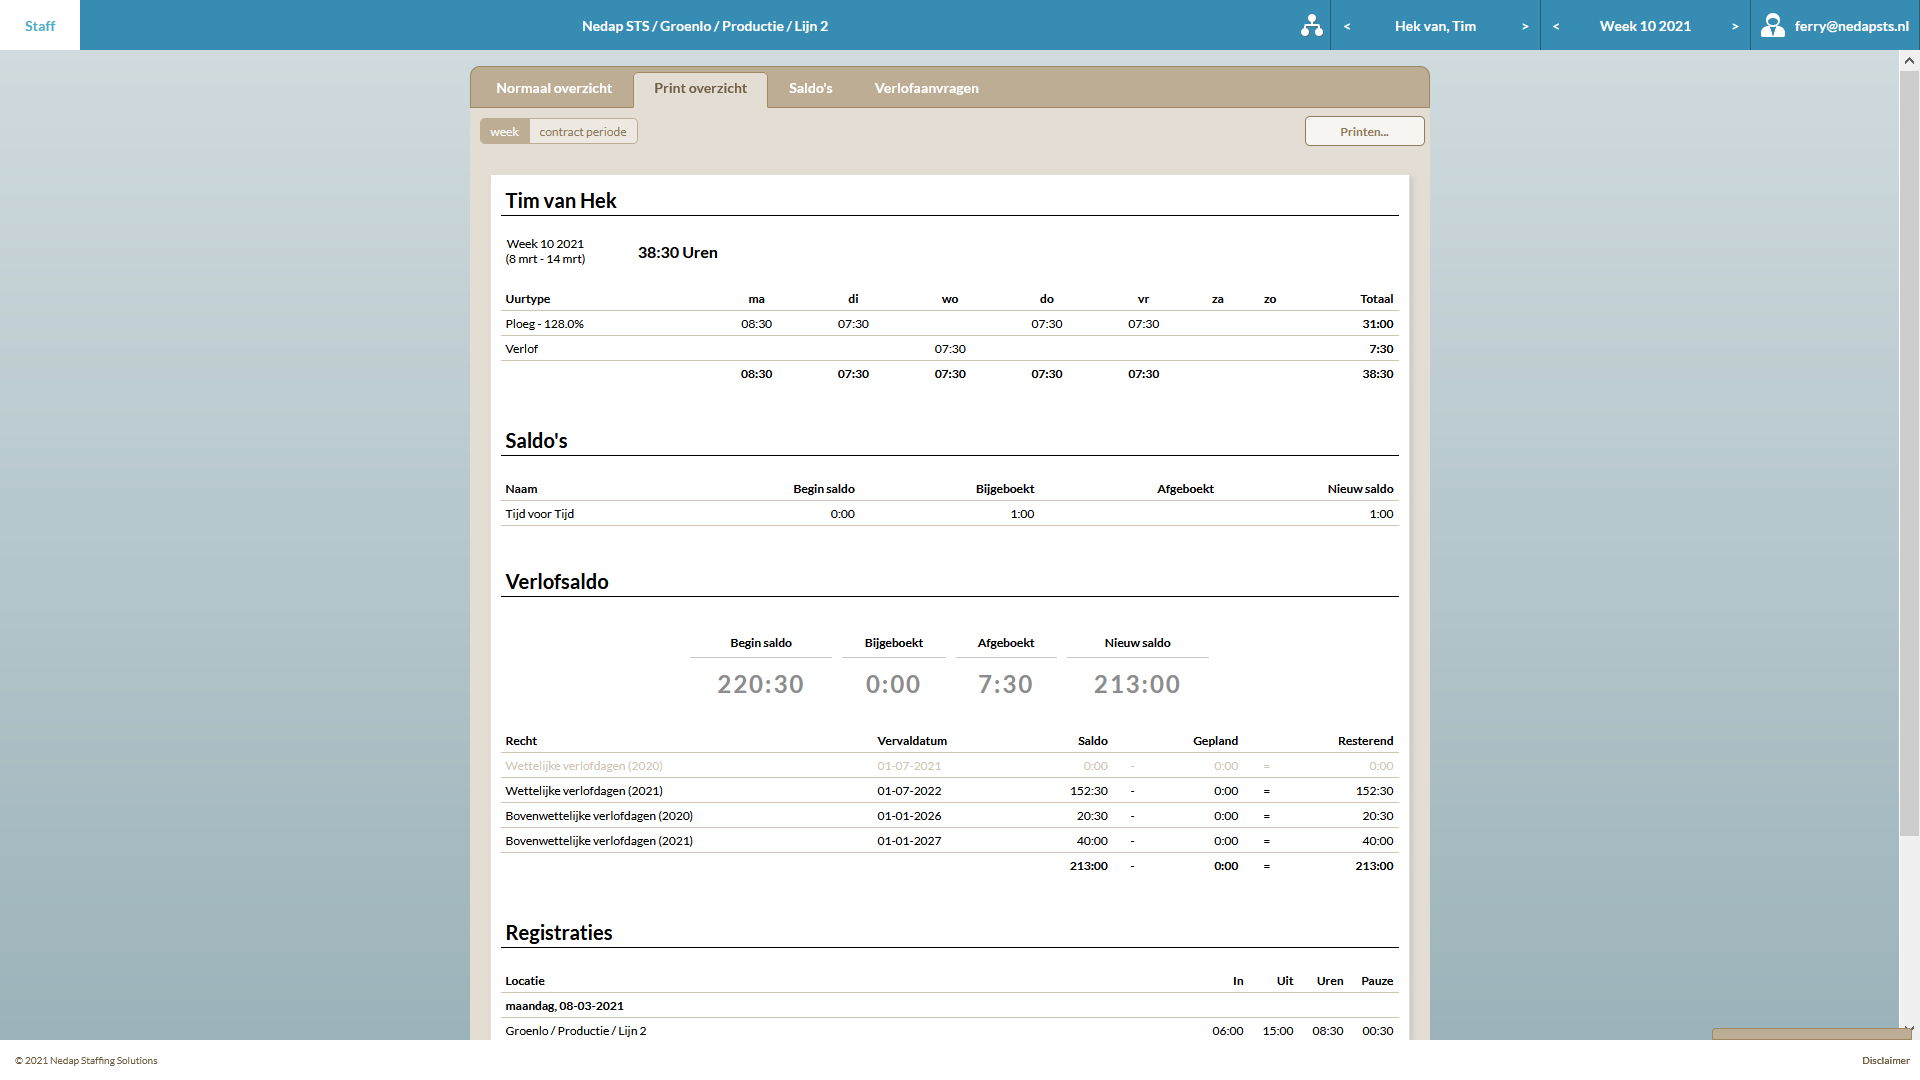Navigate to previous employee using the left chevron
1920x1080 pixels.
click(1348, 26)
